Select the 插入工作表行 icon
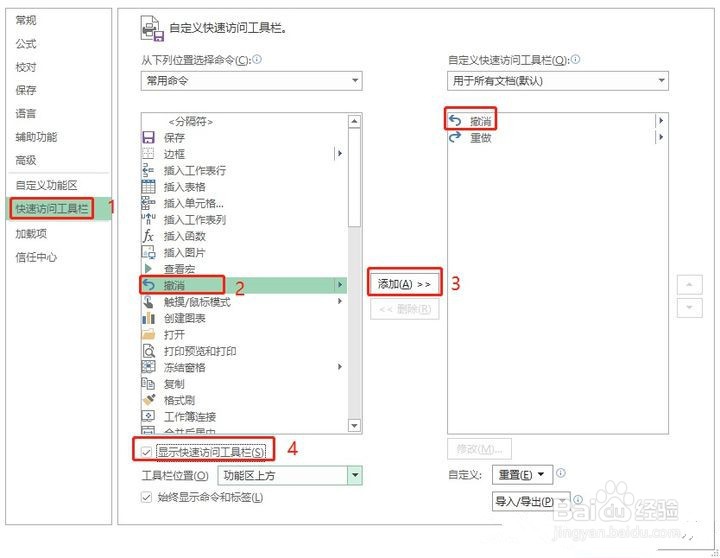The height and width of the screenshot is (558, 720). pos(148,170)
